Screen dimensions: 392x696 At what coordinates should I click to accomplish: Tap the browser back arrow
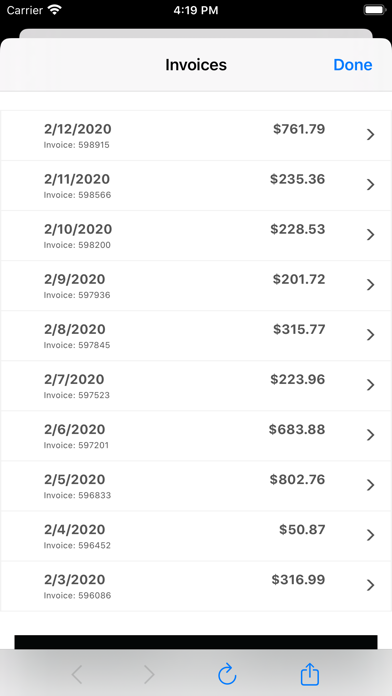(x=77, y=675)
